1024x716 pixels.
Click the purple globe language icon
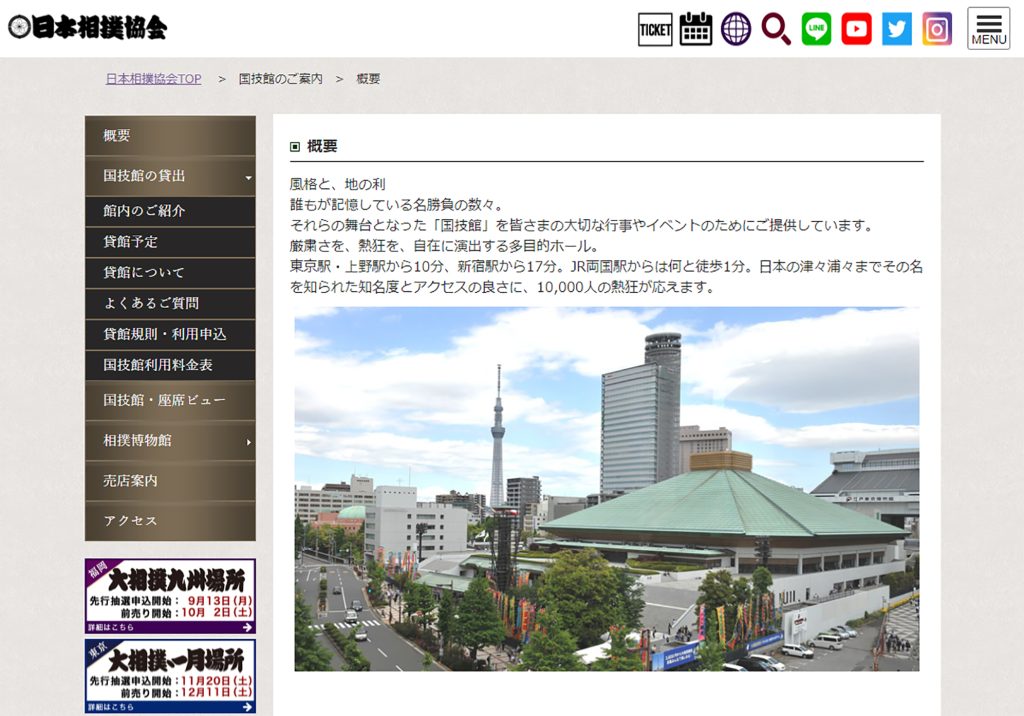click(736, 29)
